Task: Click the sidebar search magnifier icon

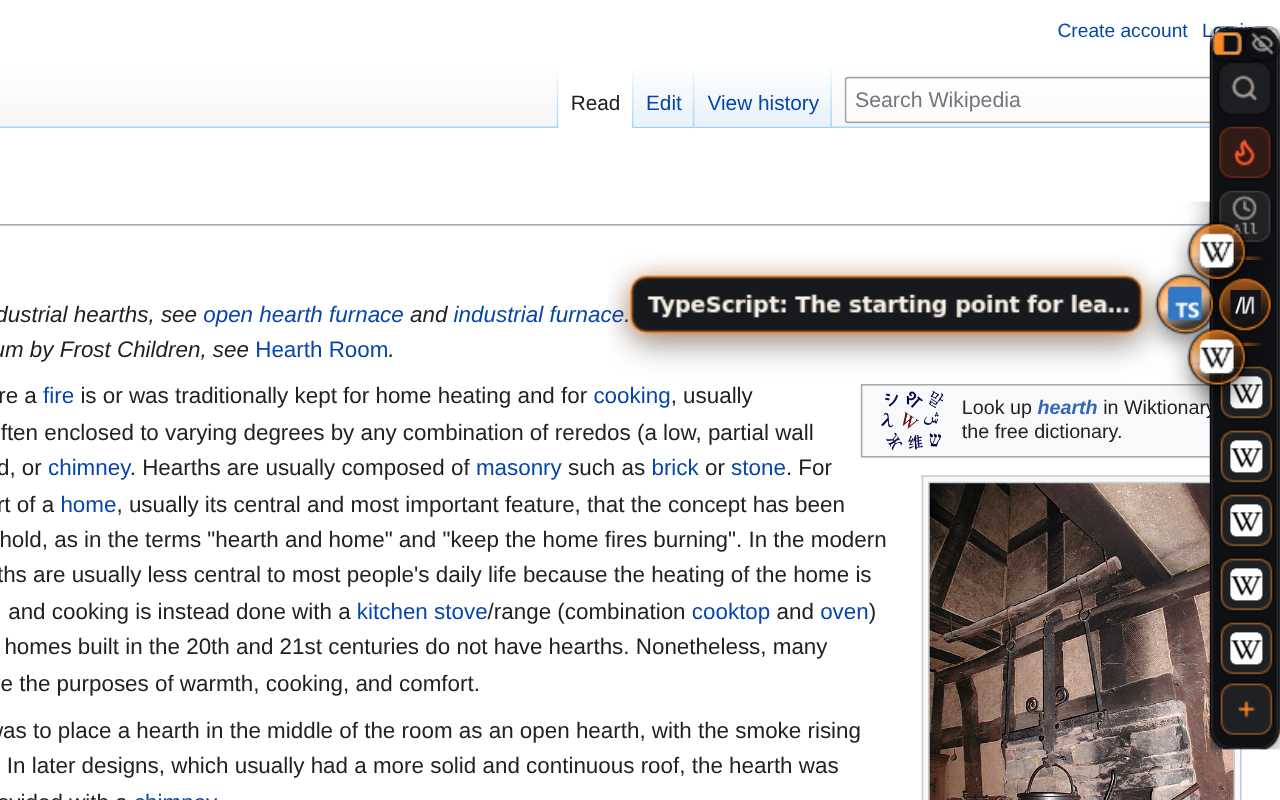Action: pos(1244,88)
